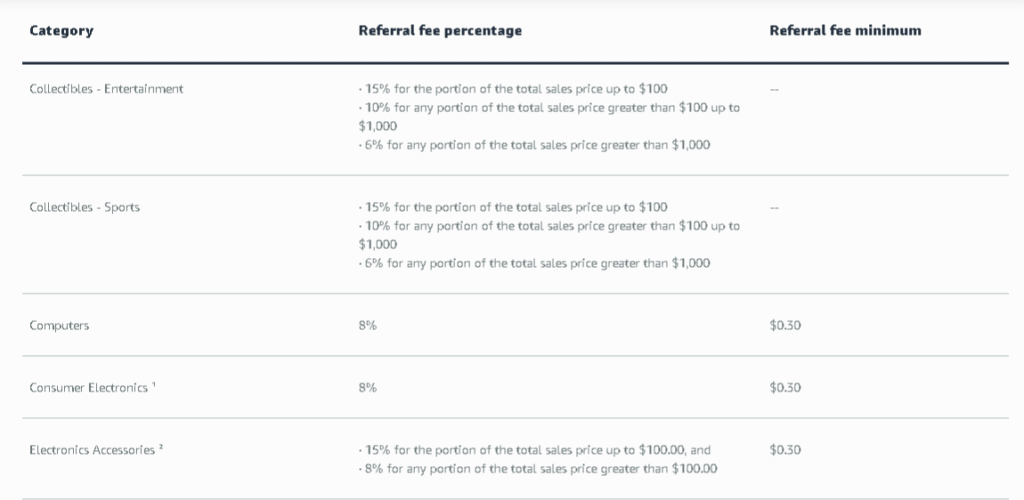Click the dash minimum for Collectibles - Sports
Image resolution: width=1024 pixels, height=500 pixels.
click(774, 207)
